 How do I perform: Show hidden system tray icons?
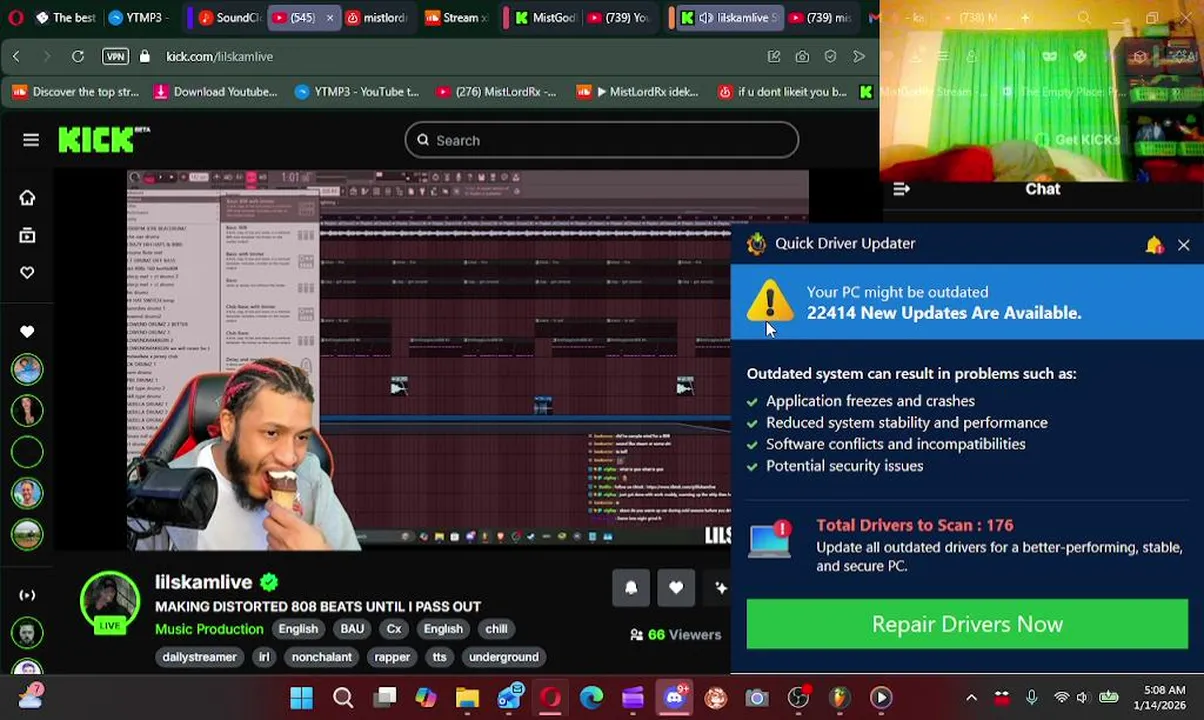tap(971, 697)
